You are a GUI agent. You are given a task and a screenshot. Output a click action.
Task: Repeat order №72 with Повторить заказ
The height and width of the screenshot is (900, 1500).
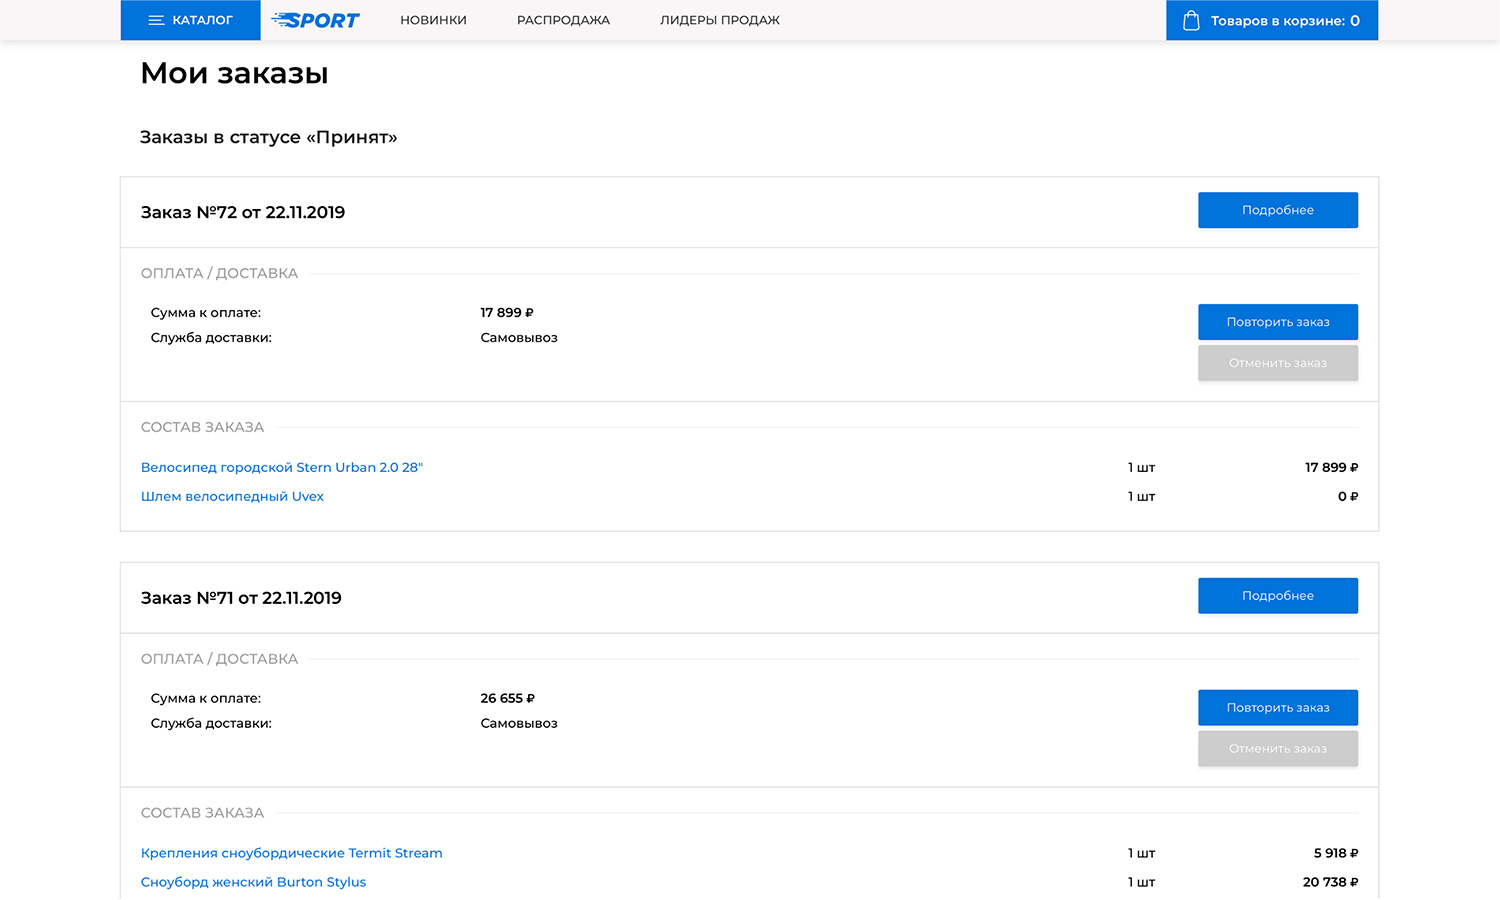1277,322
